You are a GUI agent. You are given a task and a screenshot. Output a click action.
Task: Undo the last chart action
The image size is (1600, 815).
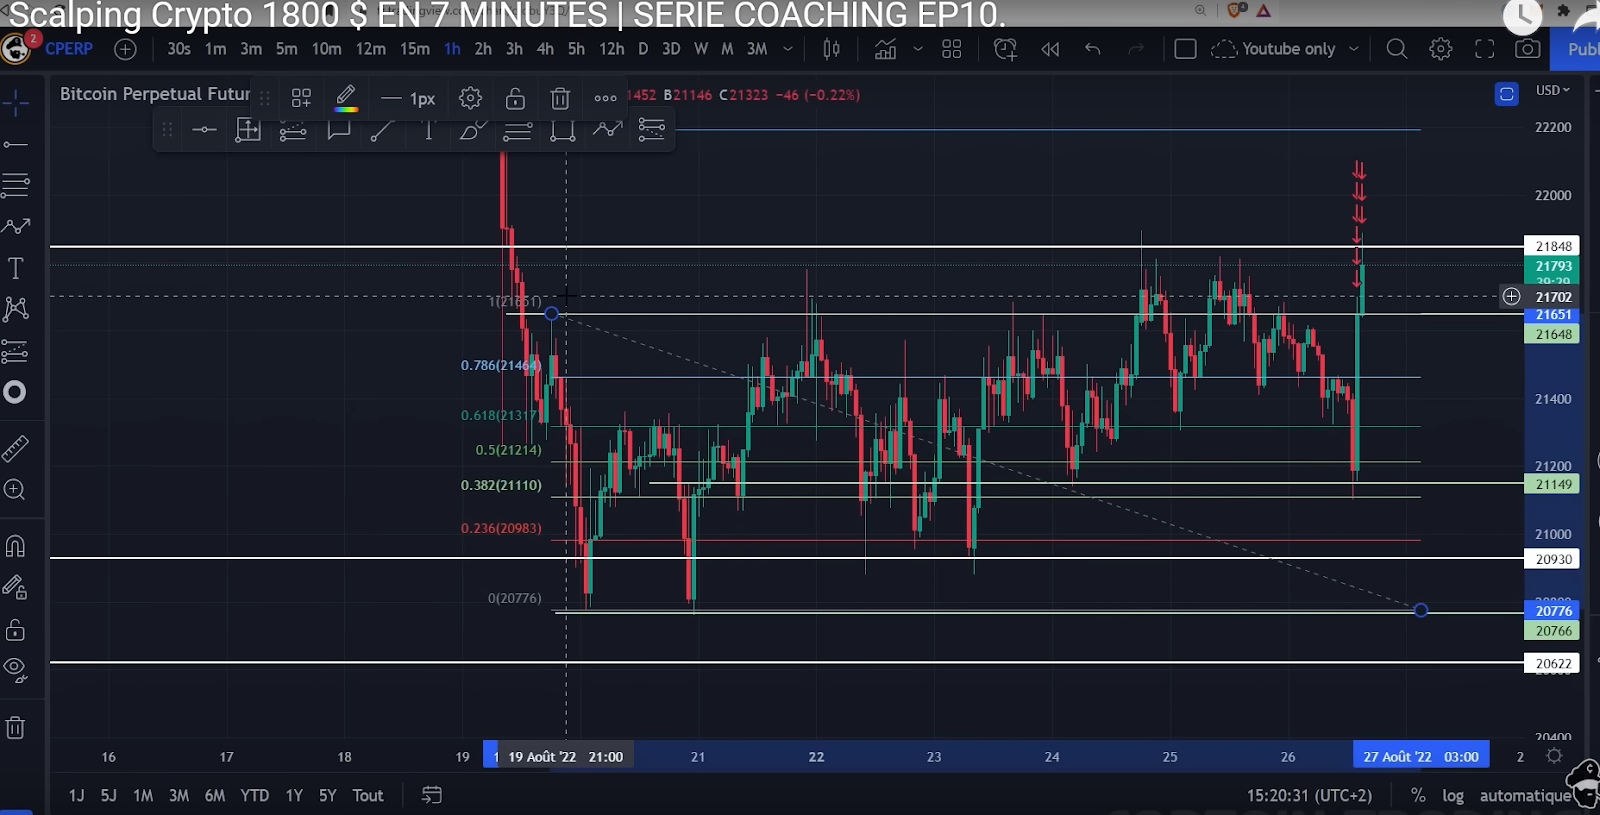[x=1093, y=49]
